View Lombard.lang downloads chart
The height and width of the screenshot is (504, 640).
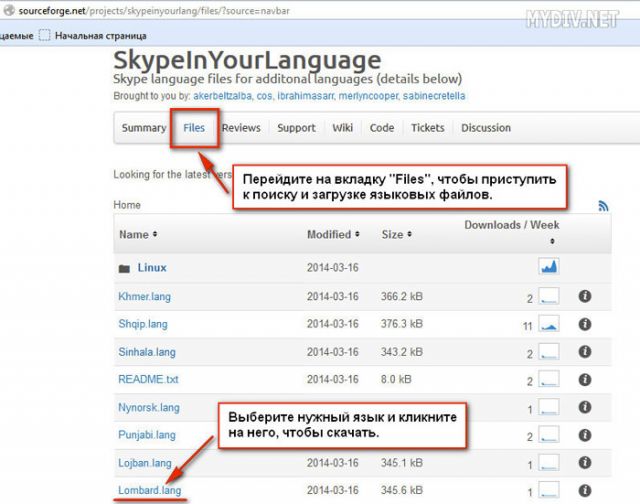549,490
